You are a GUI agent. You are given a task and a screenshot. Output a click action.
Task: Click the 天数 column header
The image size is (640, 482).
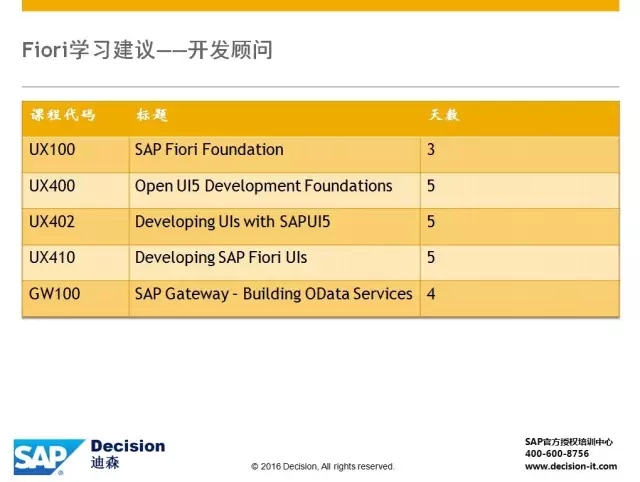point(443,115)
